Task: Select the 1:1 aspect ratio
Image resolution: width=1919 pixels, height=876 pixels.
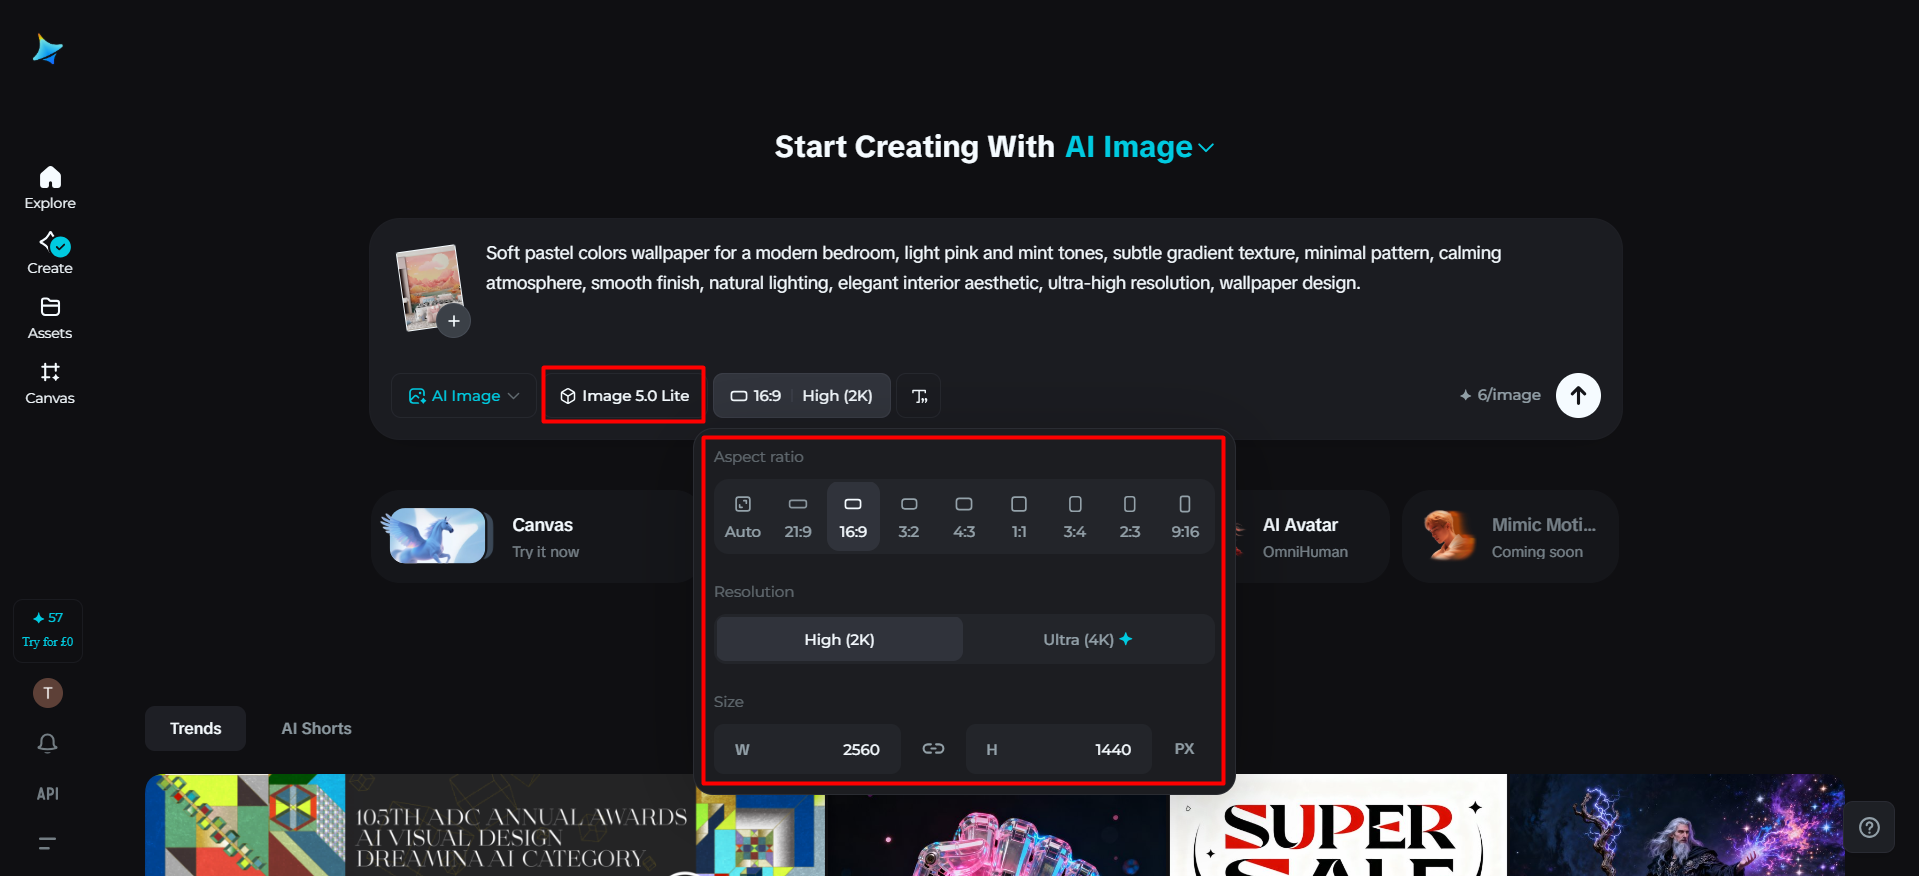Action: click(1019, 517)
